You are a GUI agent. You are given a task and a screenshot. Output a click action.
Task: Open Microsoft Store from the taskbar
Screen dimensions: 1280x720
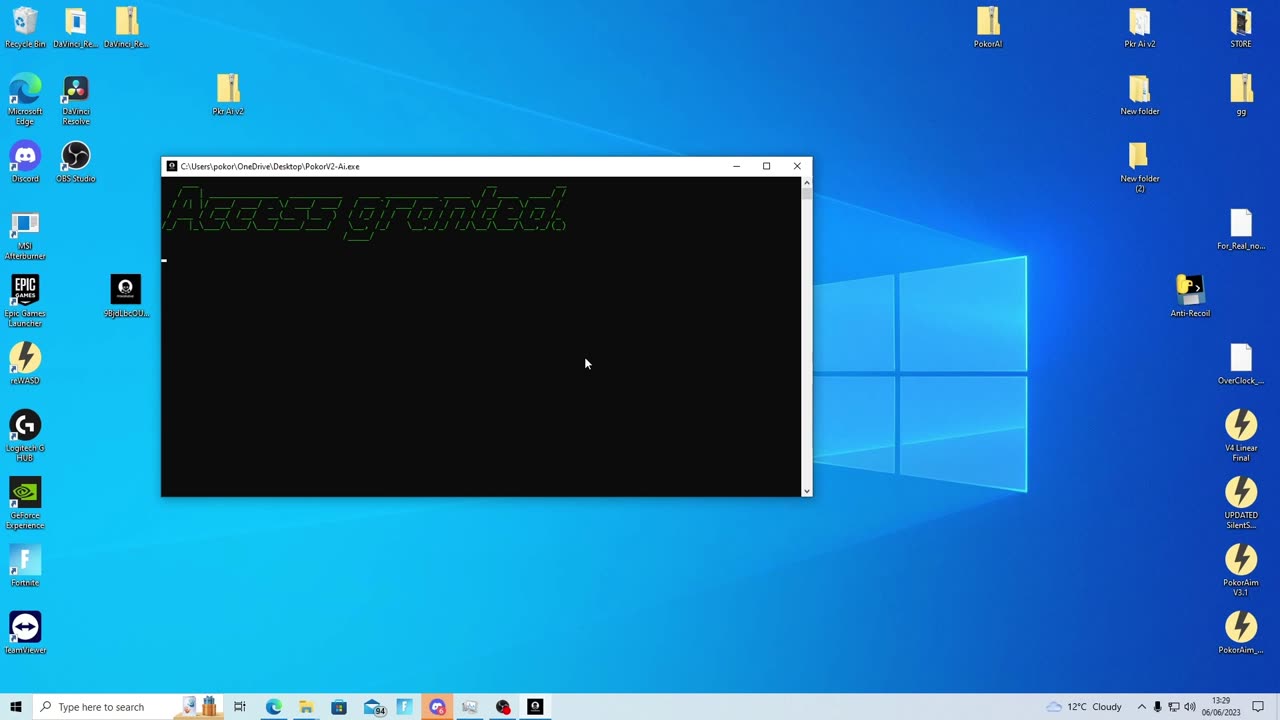pyautogui.click(x=339, y=707)
